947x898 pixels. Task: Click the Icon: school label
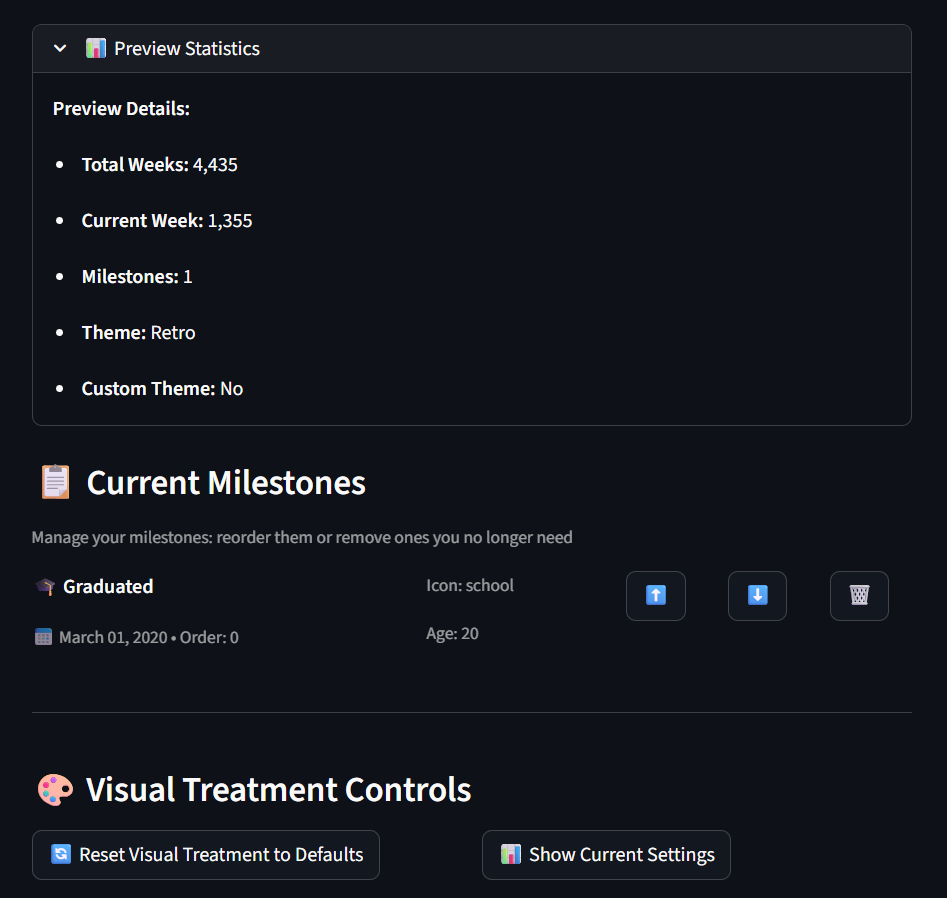pyautogui.click(x=470, y=585)
